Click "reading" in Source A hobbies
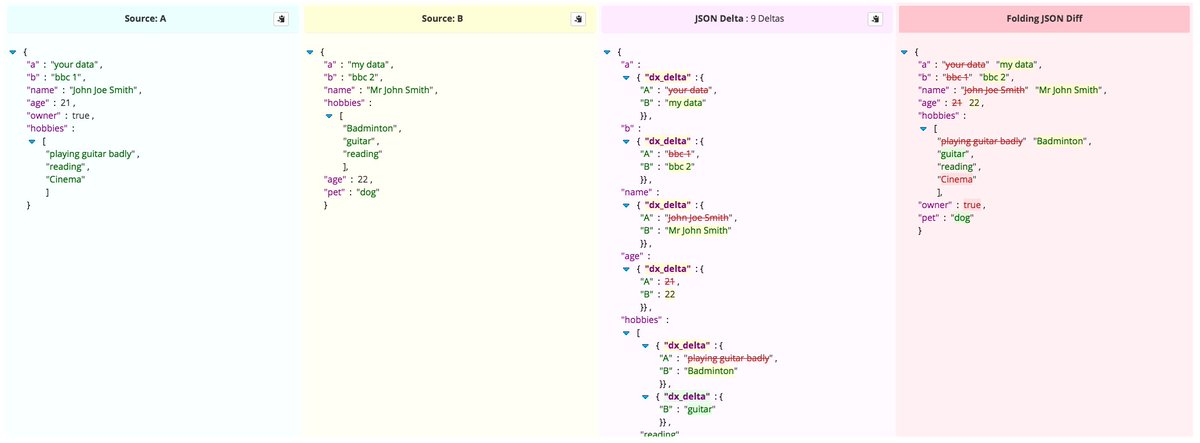The height and width of the screenshot is (443, 1200). click(x=66, y=167)
